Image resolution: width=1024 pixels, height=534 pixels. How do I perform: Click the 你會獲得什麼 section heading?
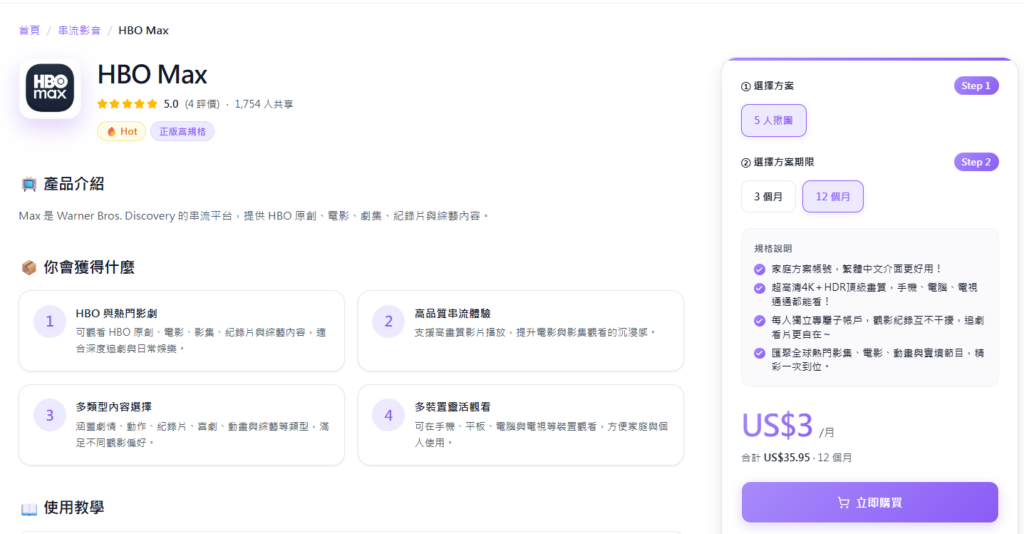89,267
